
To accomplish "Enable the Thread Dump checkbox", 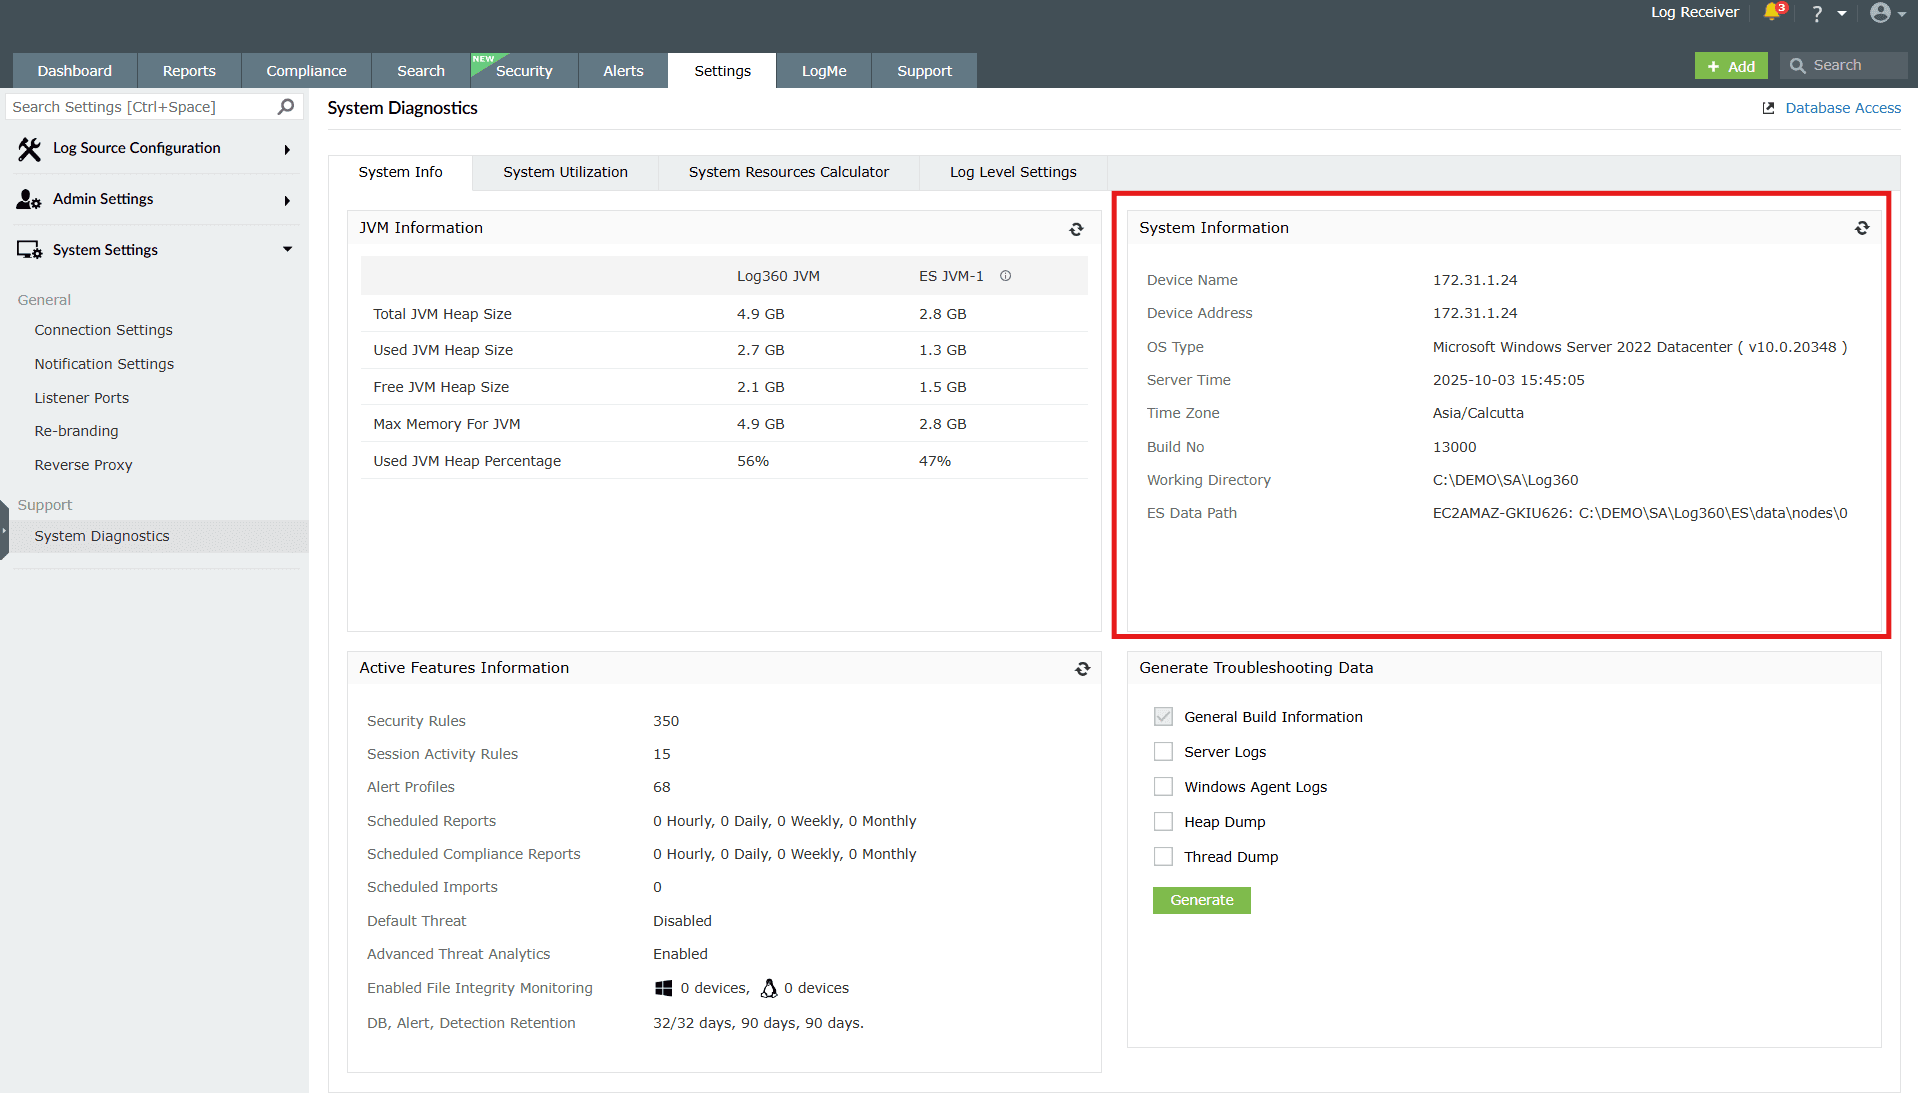I will pos(1163,856).
